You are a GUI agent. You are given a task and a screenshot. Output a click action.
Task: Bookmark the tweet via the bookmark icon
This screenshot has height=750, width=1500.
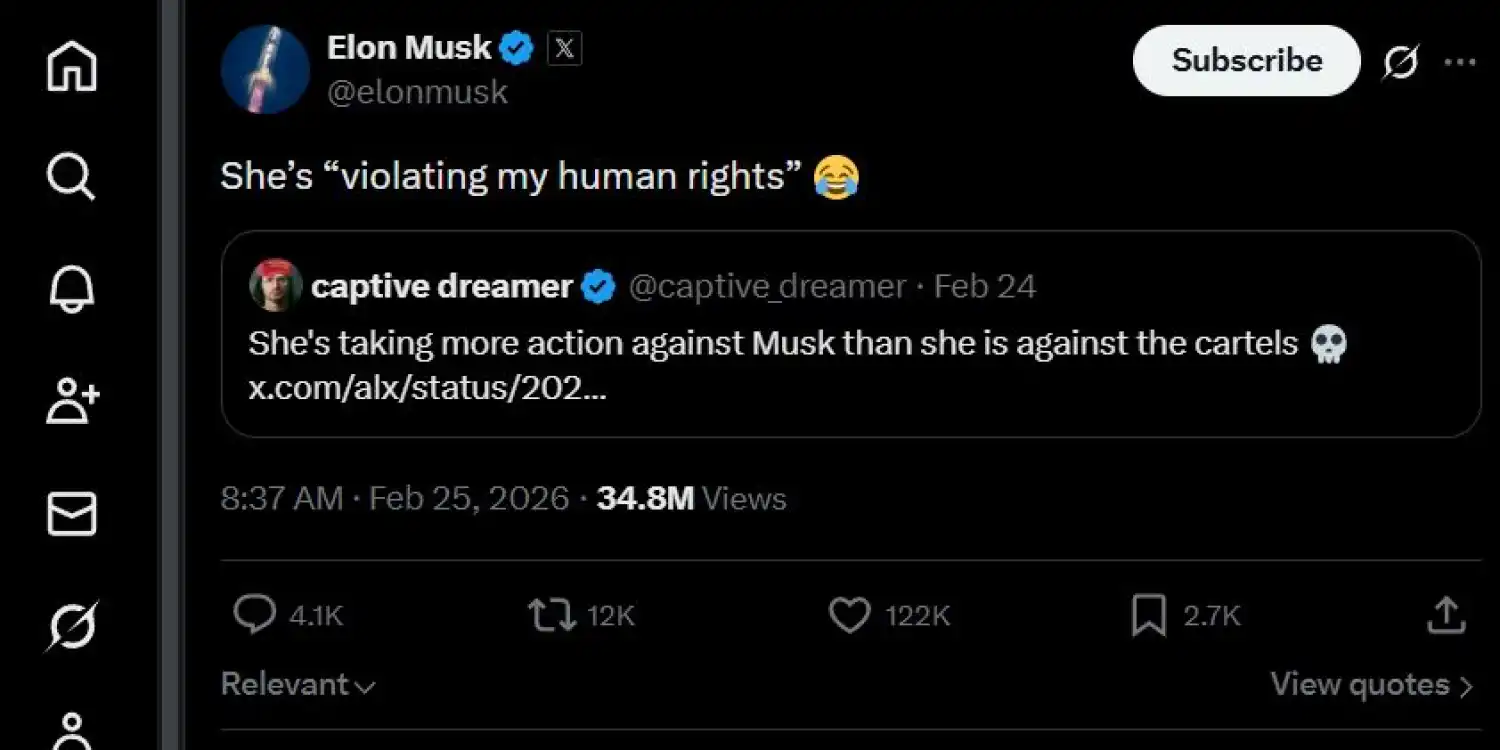[x=1148, y=615]
